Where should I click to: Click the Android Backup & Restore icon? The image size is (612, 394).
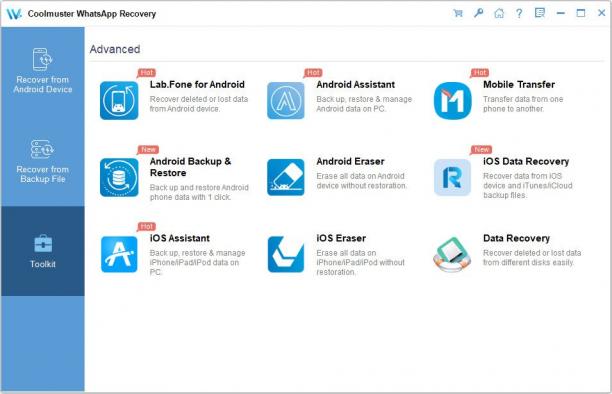(119, 177)
